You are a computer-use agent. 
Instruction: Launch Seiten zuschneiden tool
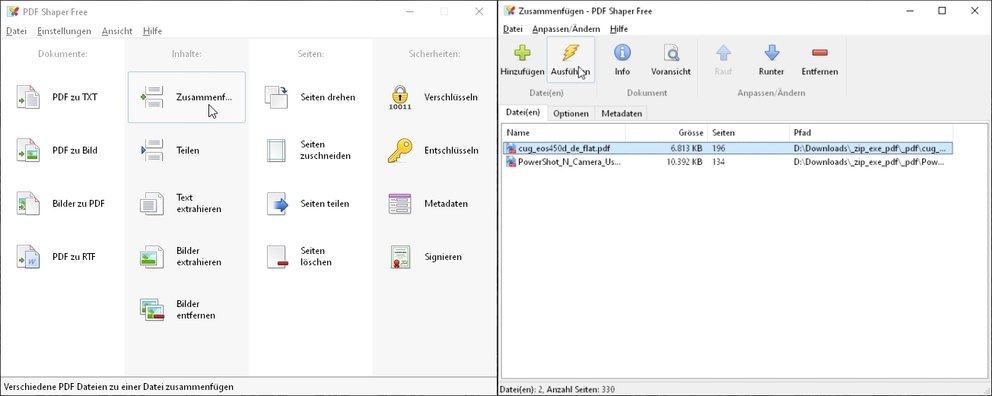pyautogui.click(x=311, y=151)
